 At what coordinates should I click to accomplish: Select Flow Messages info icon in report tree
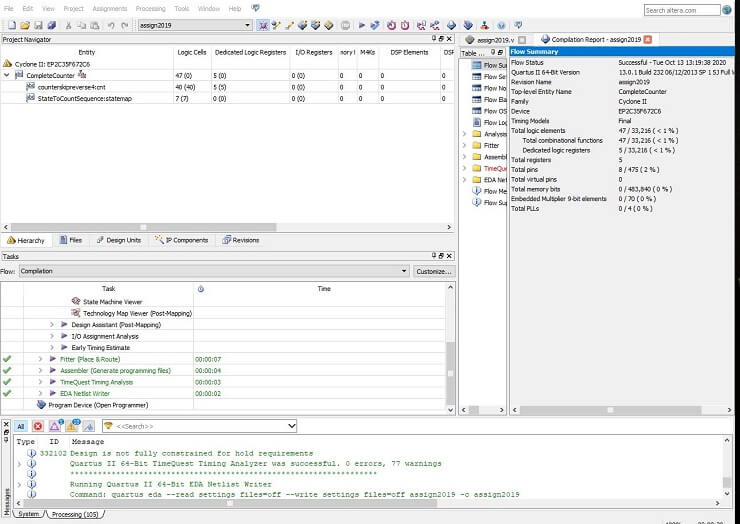coord(477,191)
